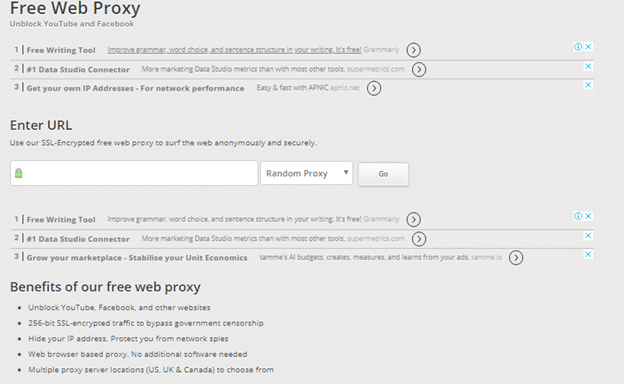The image size is (624, 384).
Task: Click top More marketing Data Studio metrics text
Action: point(243,69)
